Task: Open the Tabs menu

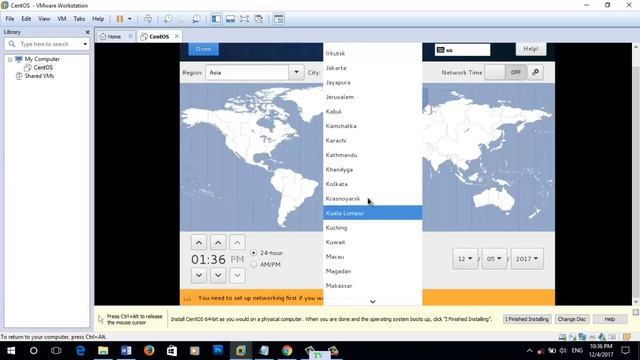Action: [79, 19]
